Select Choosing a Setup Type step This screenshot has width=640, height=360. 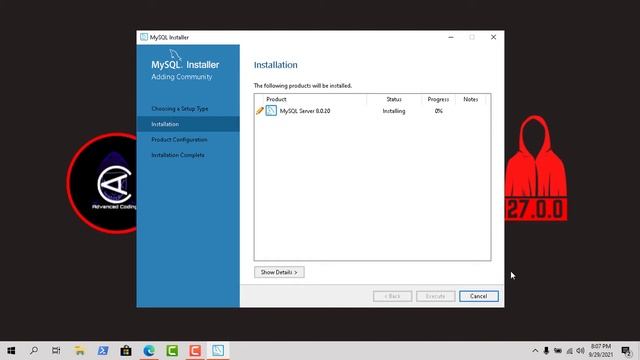tap(180, 109)
